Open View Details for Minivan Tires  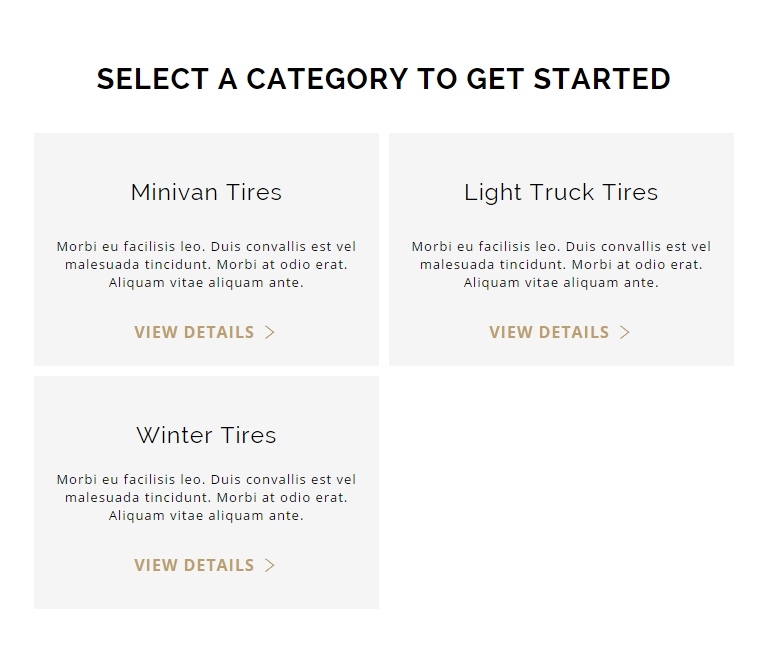pyautogui.click(x=205, y=332)
